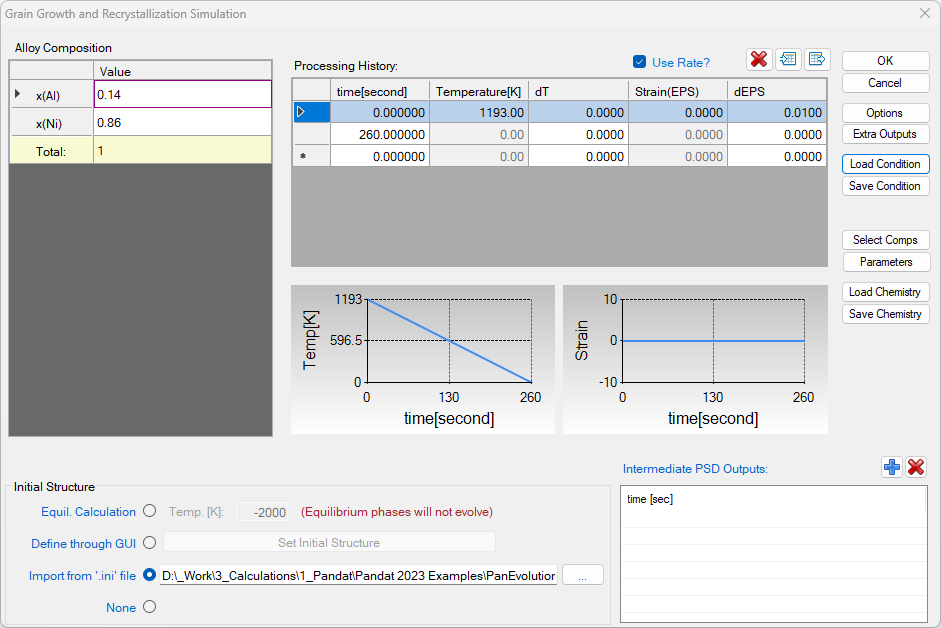This screenshot has width=941, height=628.
Task: Click the browse '...' button for .ini file
Action: tap(583, 575)
